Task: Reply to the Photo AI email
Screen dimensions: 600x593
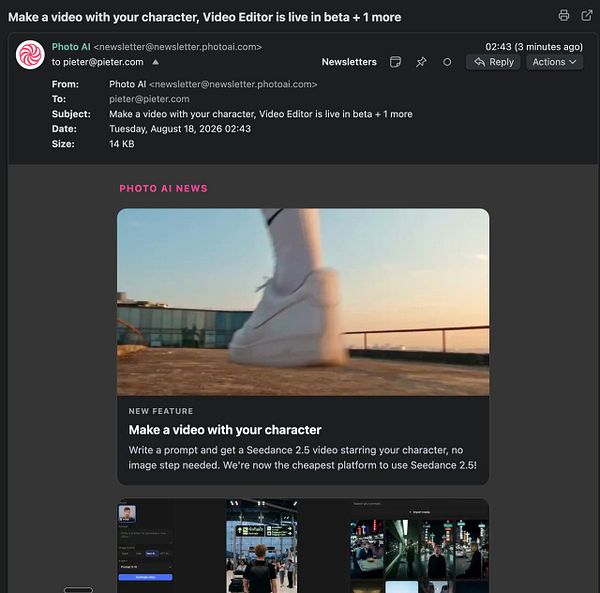Action: point(493,62)
